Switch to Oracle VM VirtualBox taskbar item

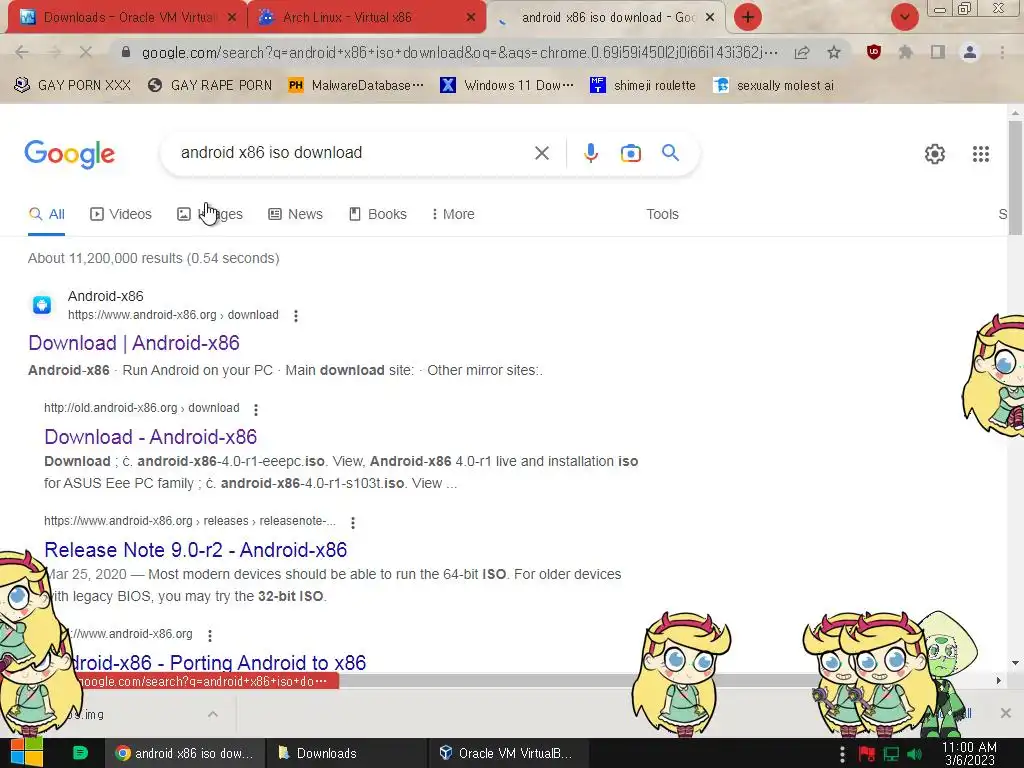tap(509, 753)
